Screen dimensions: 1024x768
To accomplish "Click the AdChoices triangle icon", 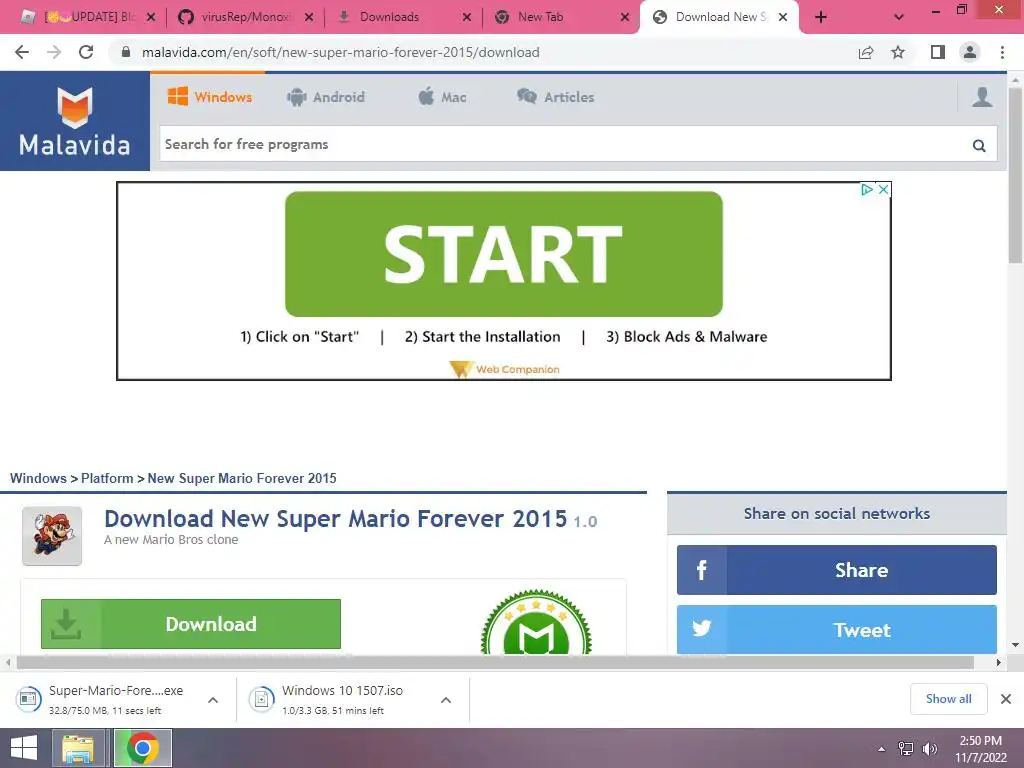I will click(867, 189).
